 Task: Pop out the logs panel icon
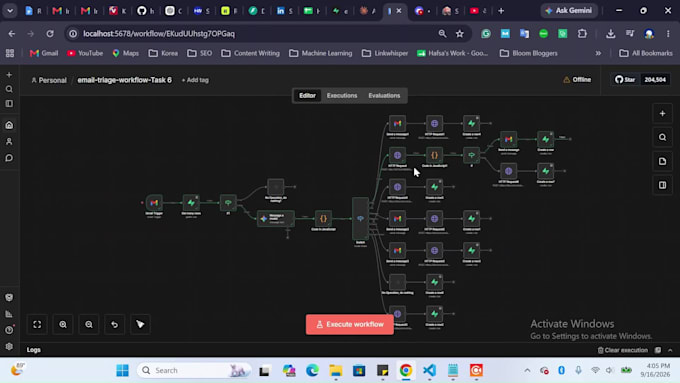pos(658,350)
